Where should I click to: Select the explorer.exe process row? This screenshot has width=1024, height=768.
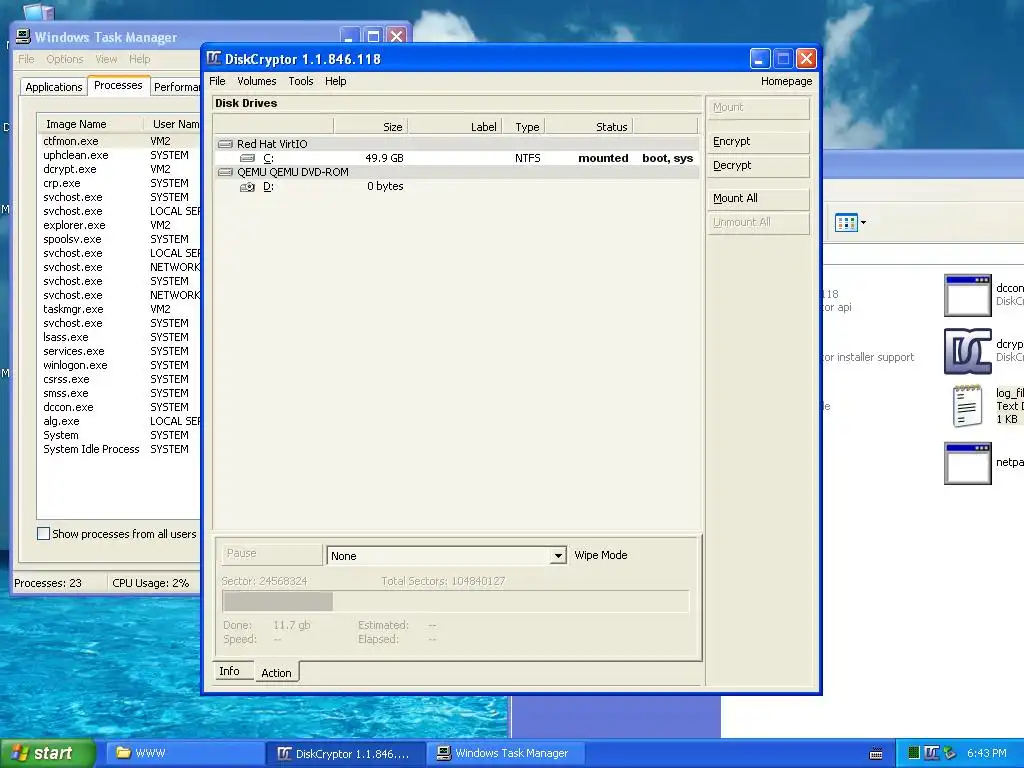[120, 225]
